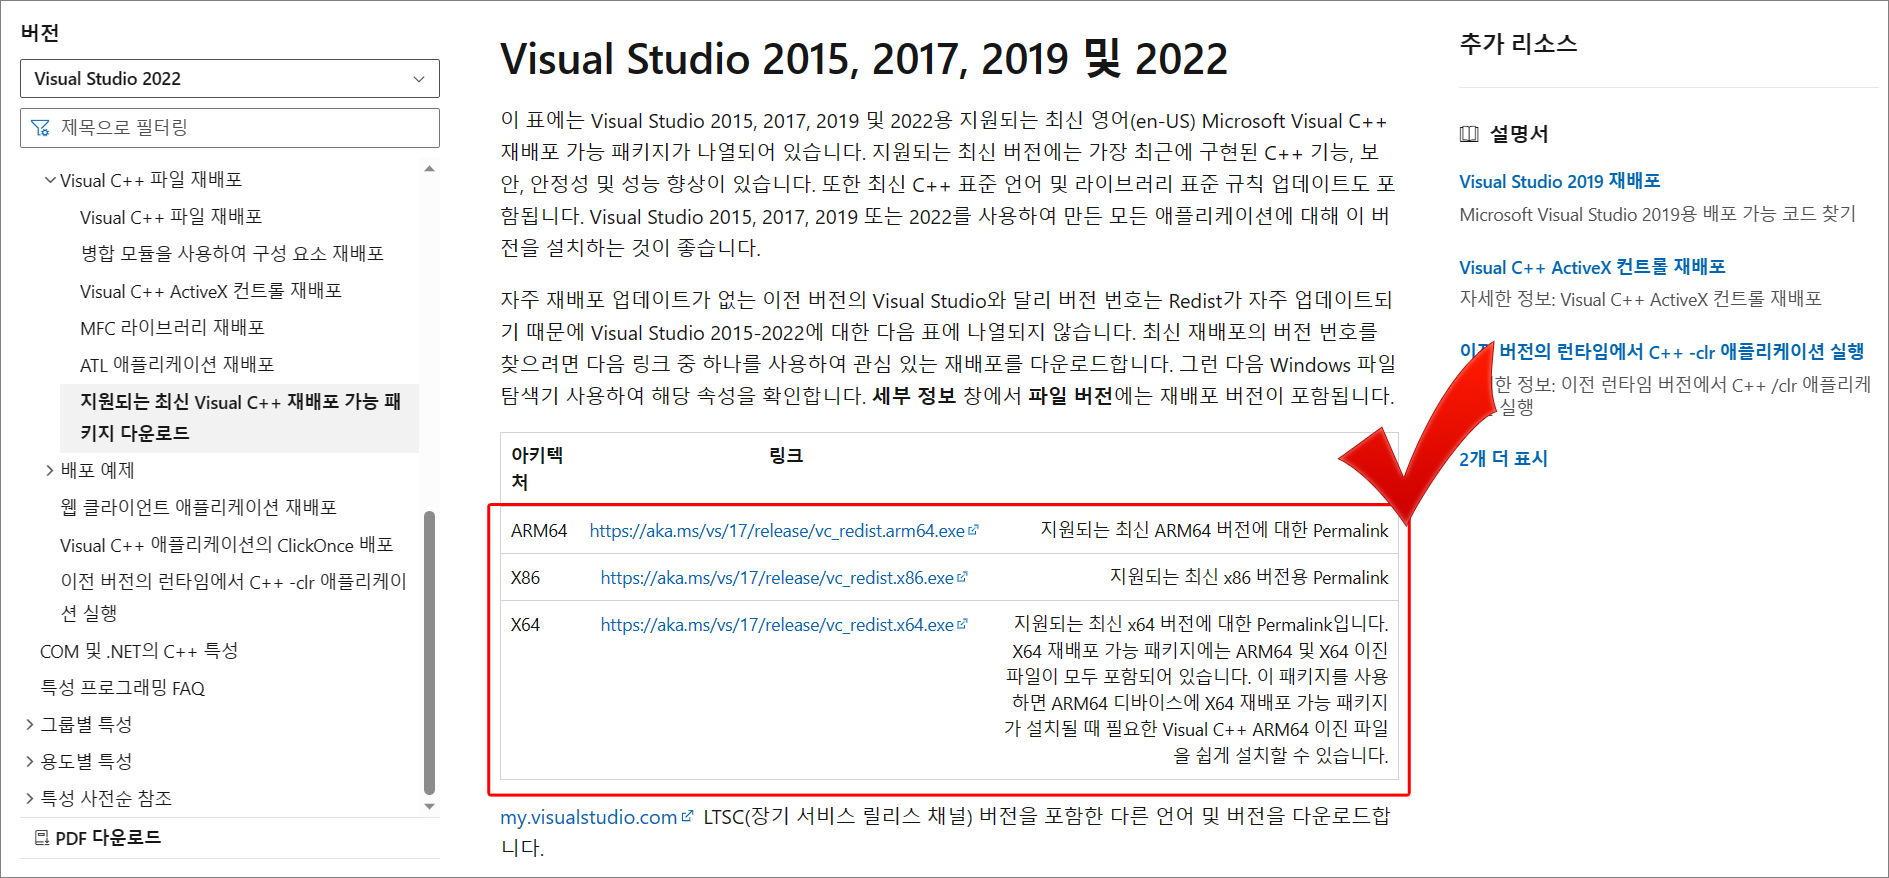Open 이전 버전의 런타임에서 C++ -clr sidebar item
The image size is (1889, 878).
coord(234,597)
